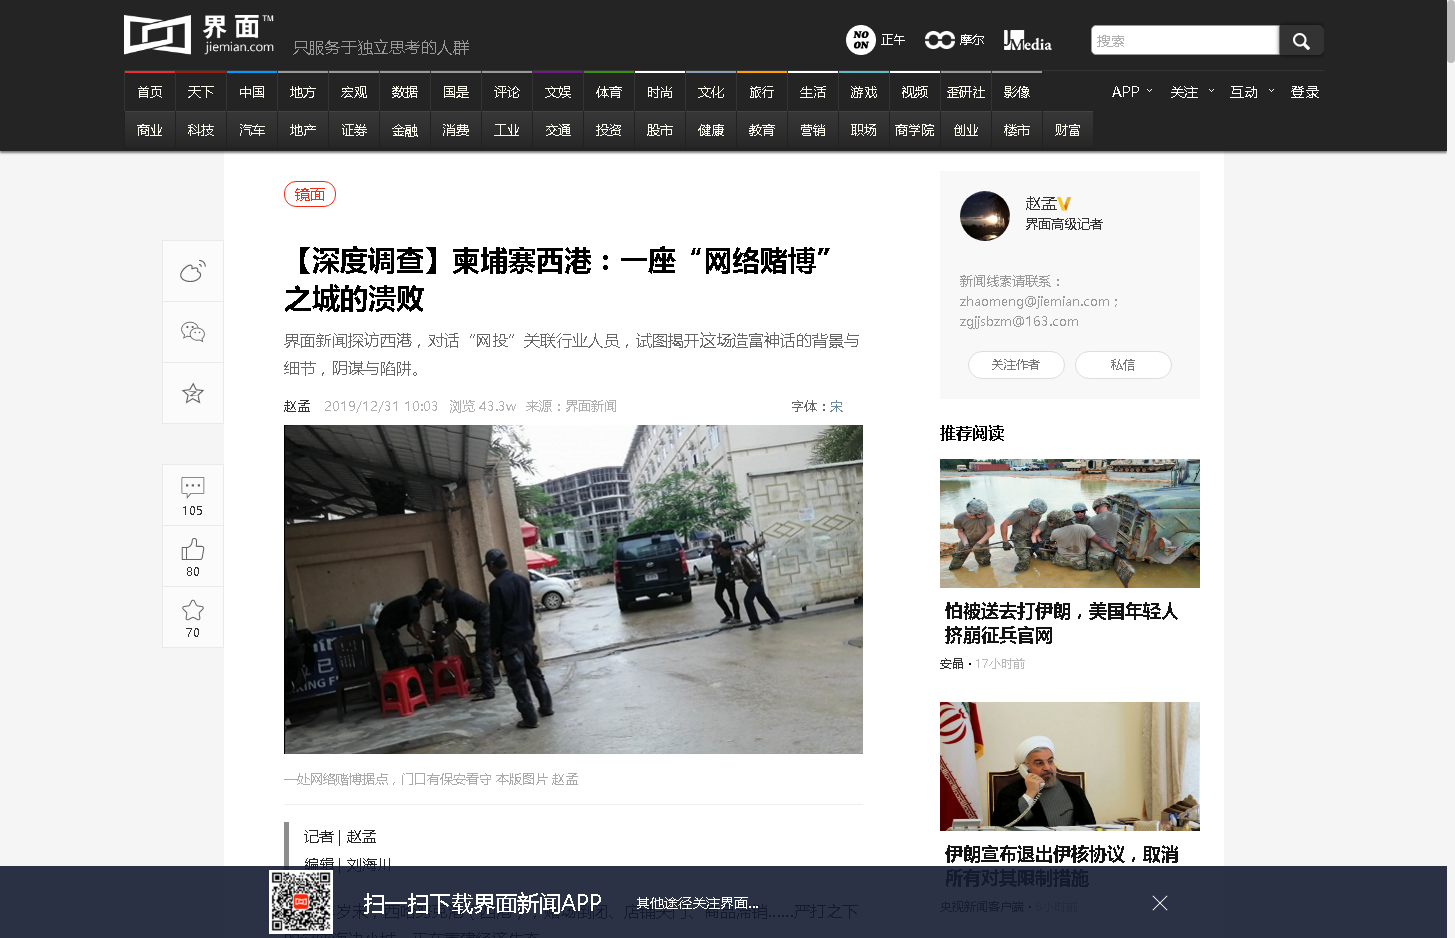Click the 登录 login link

click(1304, 92)
